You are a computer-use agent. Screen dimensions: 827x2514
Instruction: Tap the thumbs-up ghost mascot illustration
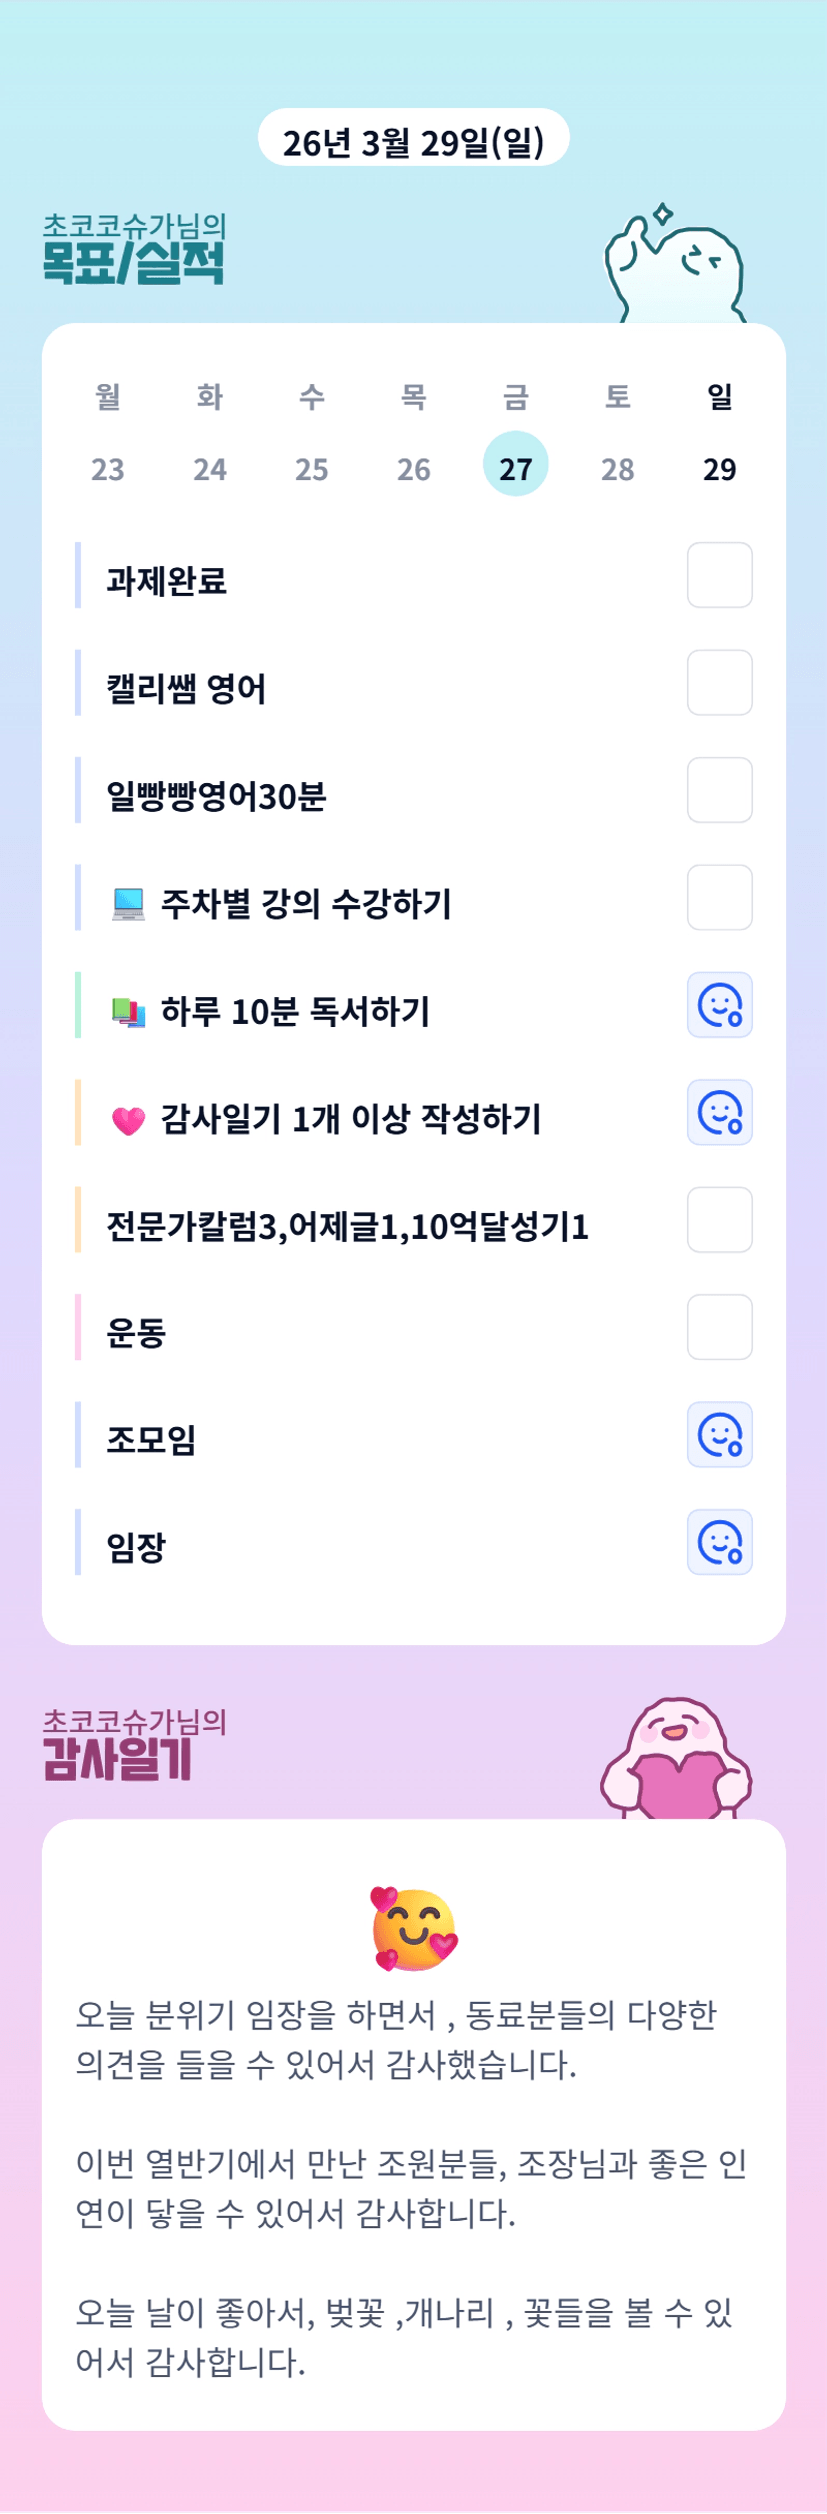click(x=675, y=267)
